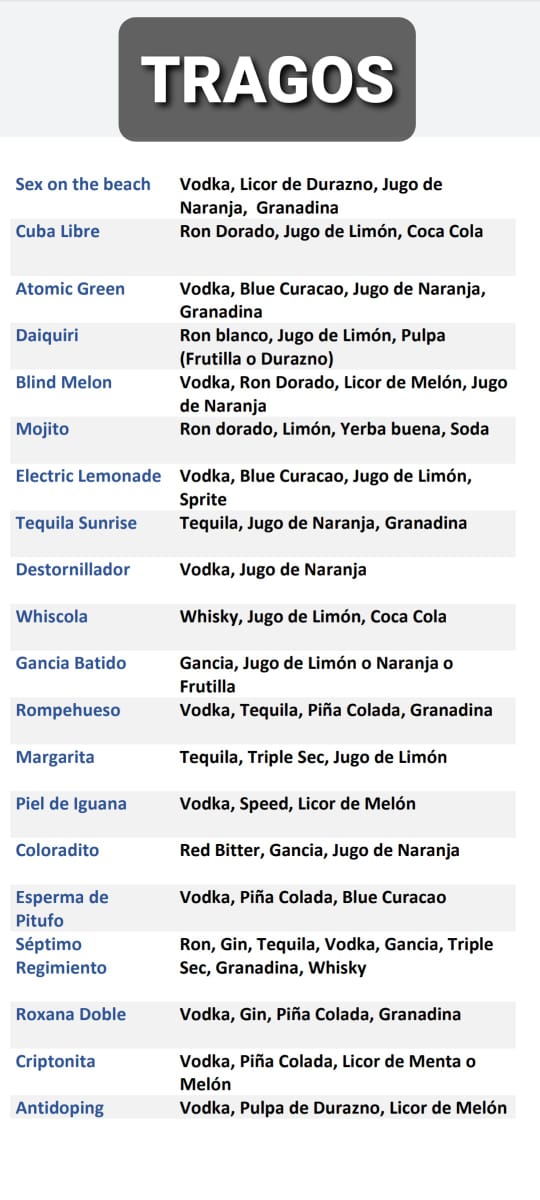540x1200 pixels.
Task: Click the Tequila Sunrise drink name
Action: [x=76, y=523]
